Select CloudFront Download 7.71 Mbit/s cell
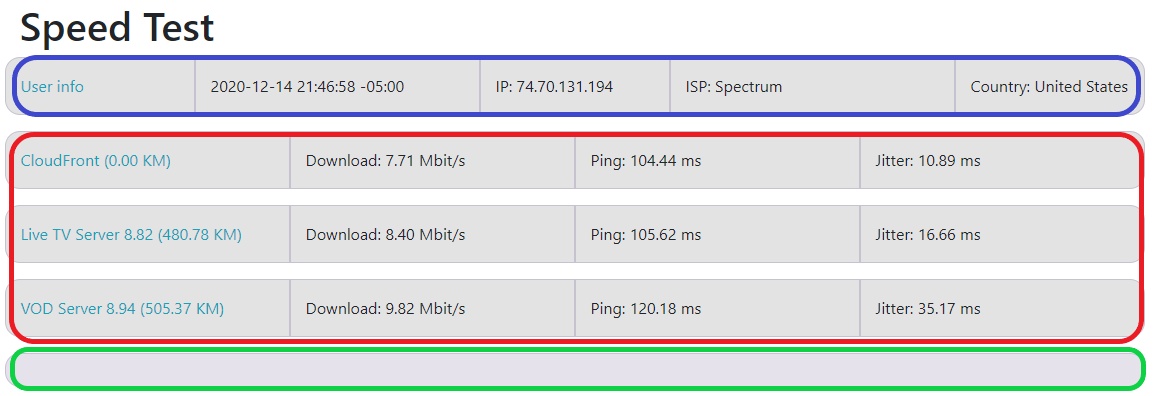Screen dimensions: 1160x396 click(432, 161)
